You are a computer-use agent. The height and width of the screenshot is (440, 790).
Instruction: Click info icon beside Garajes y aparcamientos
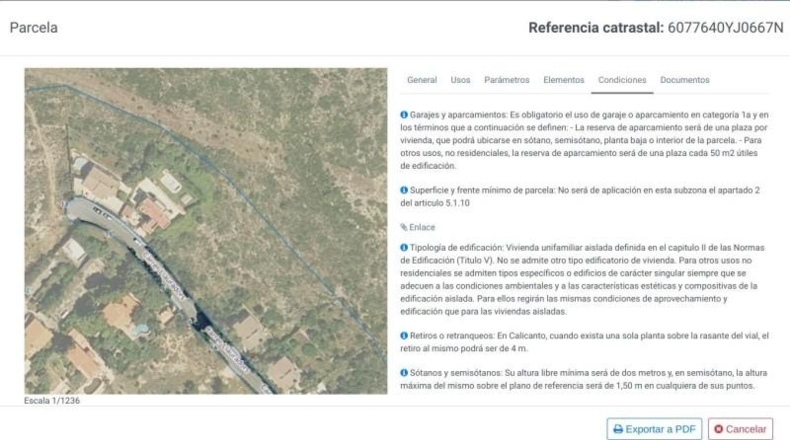click(404, 115)
